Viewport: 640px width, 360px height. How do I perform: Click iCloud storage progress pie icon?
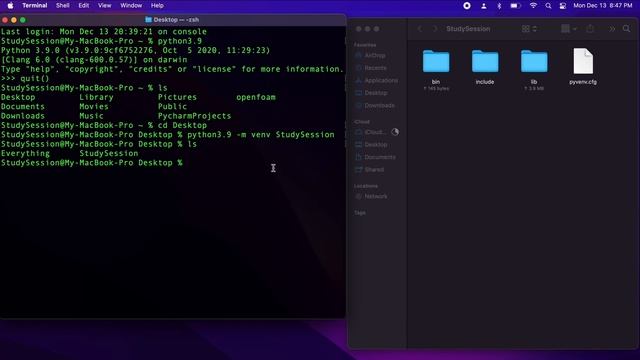click(x=395, y=132)
